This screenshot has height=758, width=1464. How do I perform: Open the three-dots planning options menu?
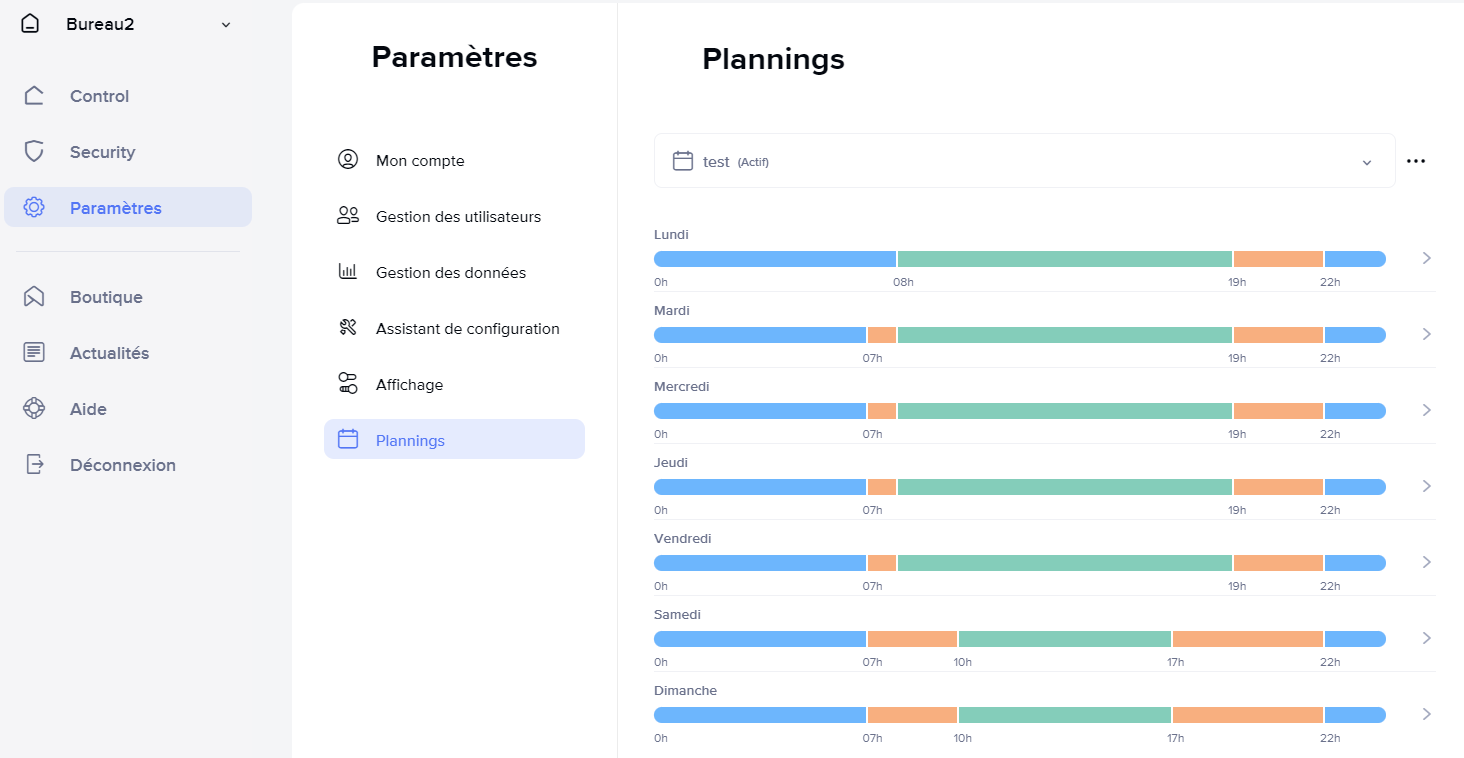point(1416,161)
